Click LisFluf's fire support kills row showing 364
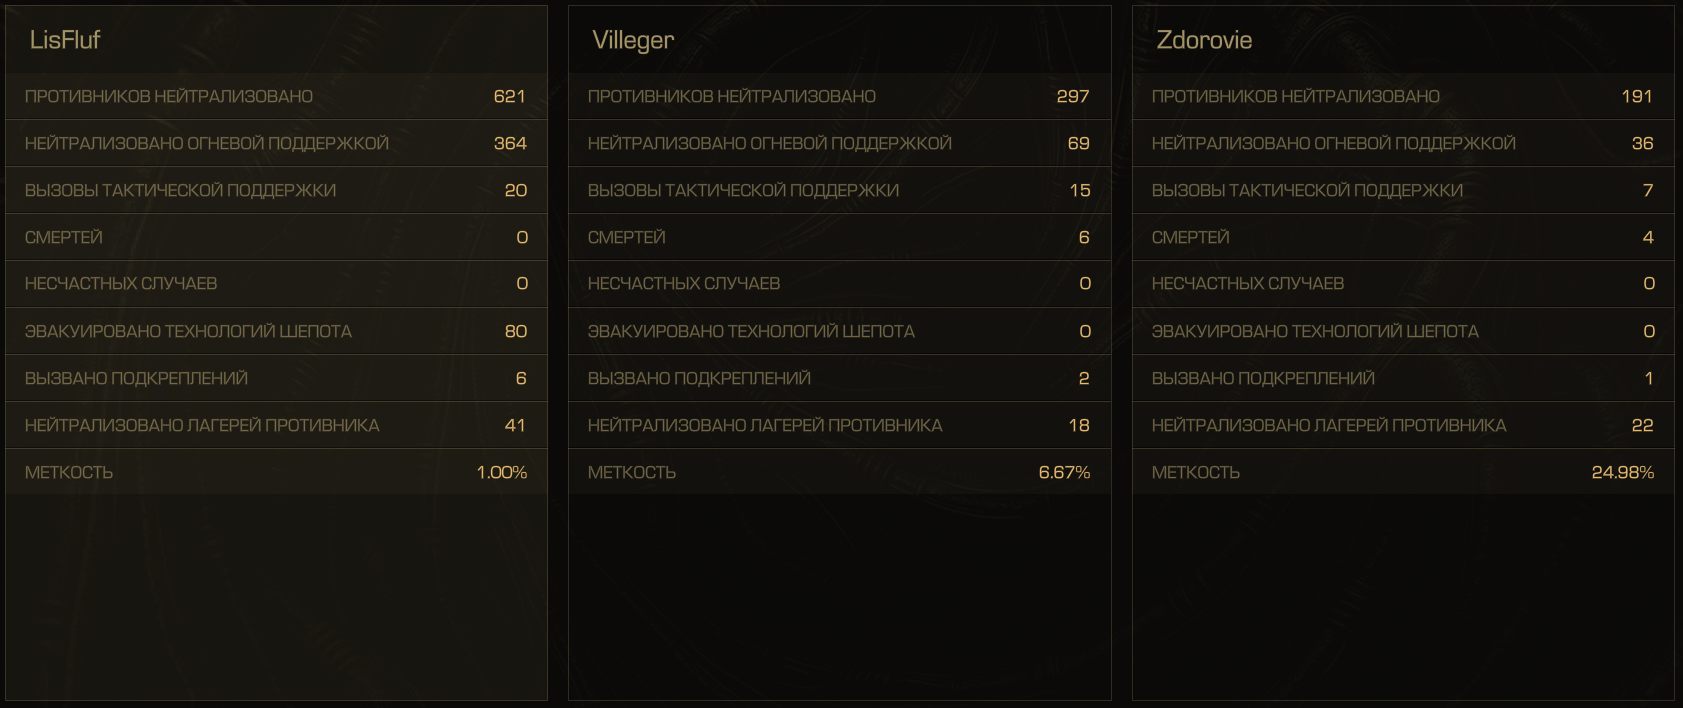The width and height of the screenshot is (1683, 708). click(276, 143)
